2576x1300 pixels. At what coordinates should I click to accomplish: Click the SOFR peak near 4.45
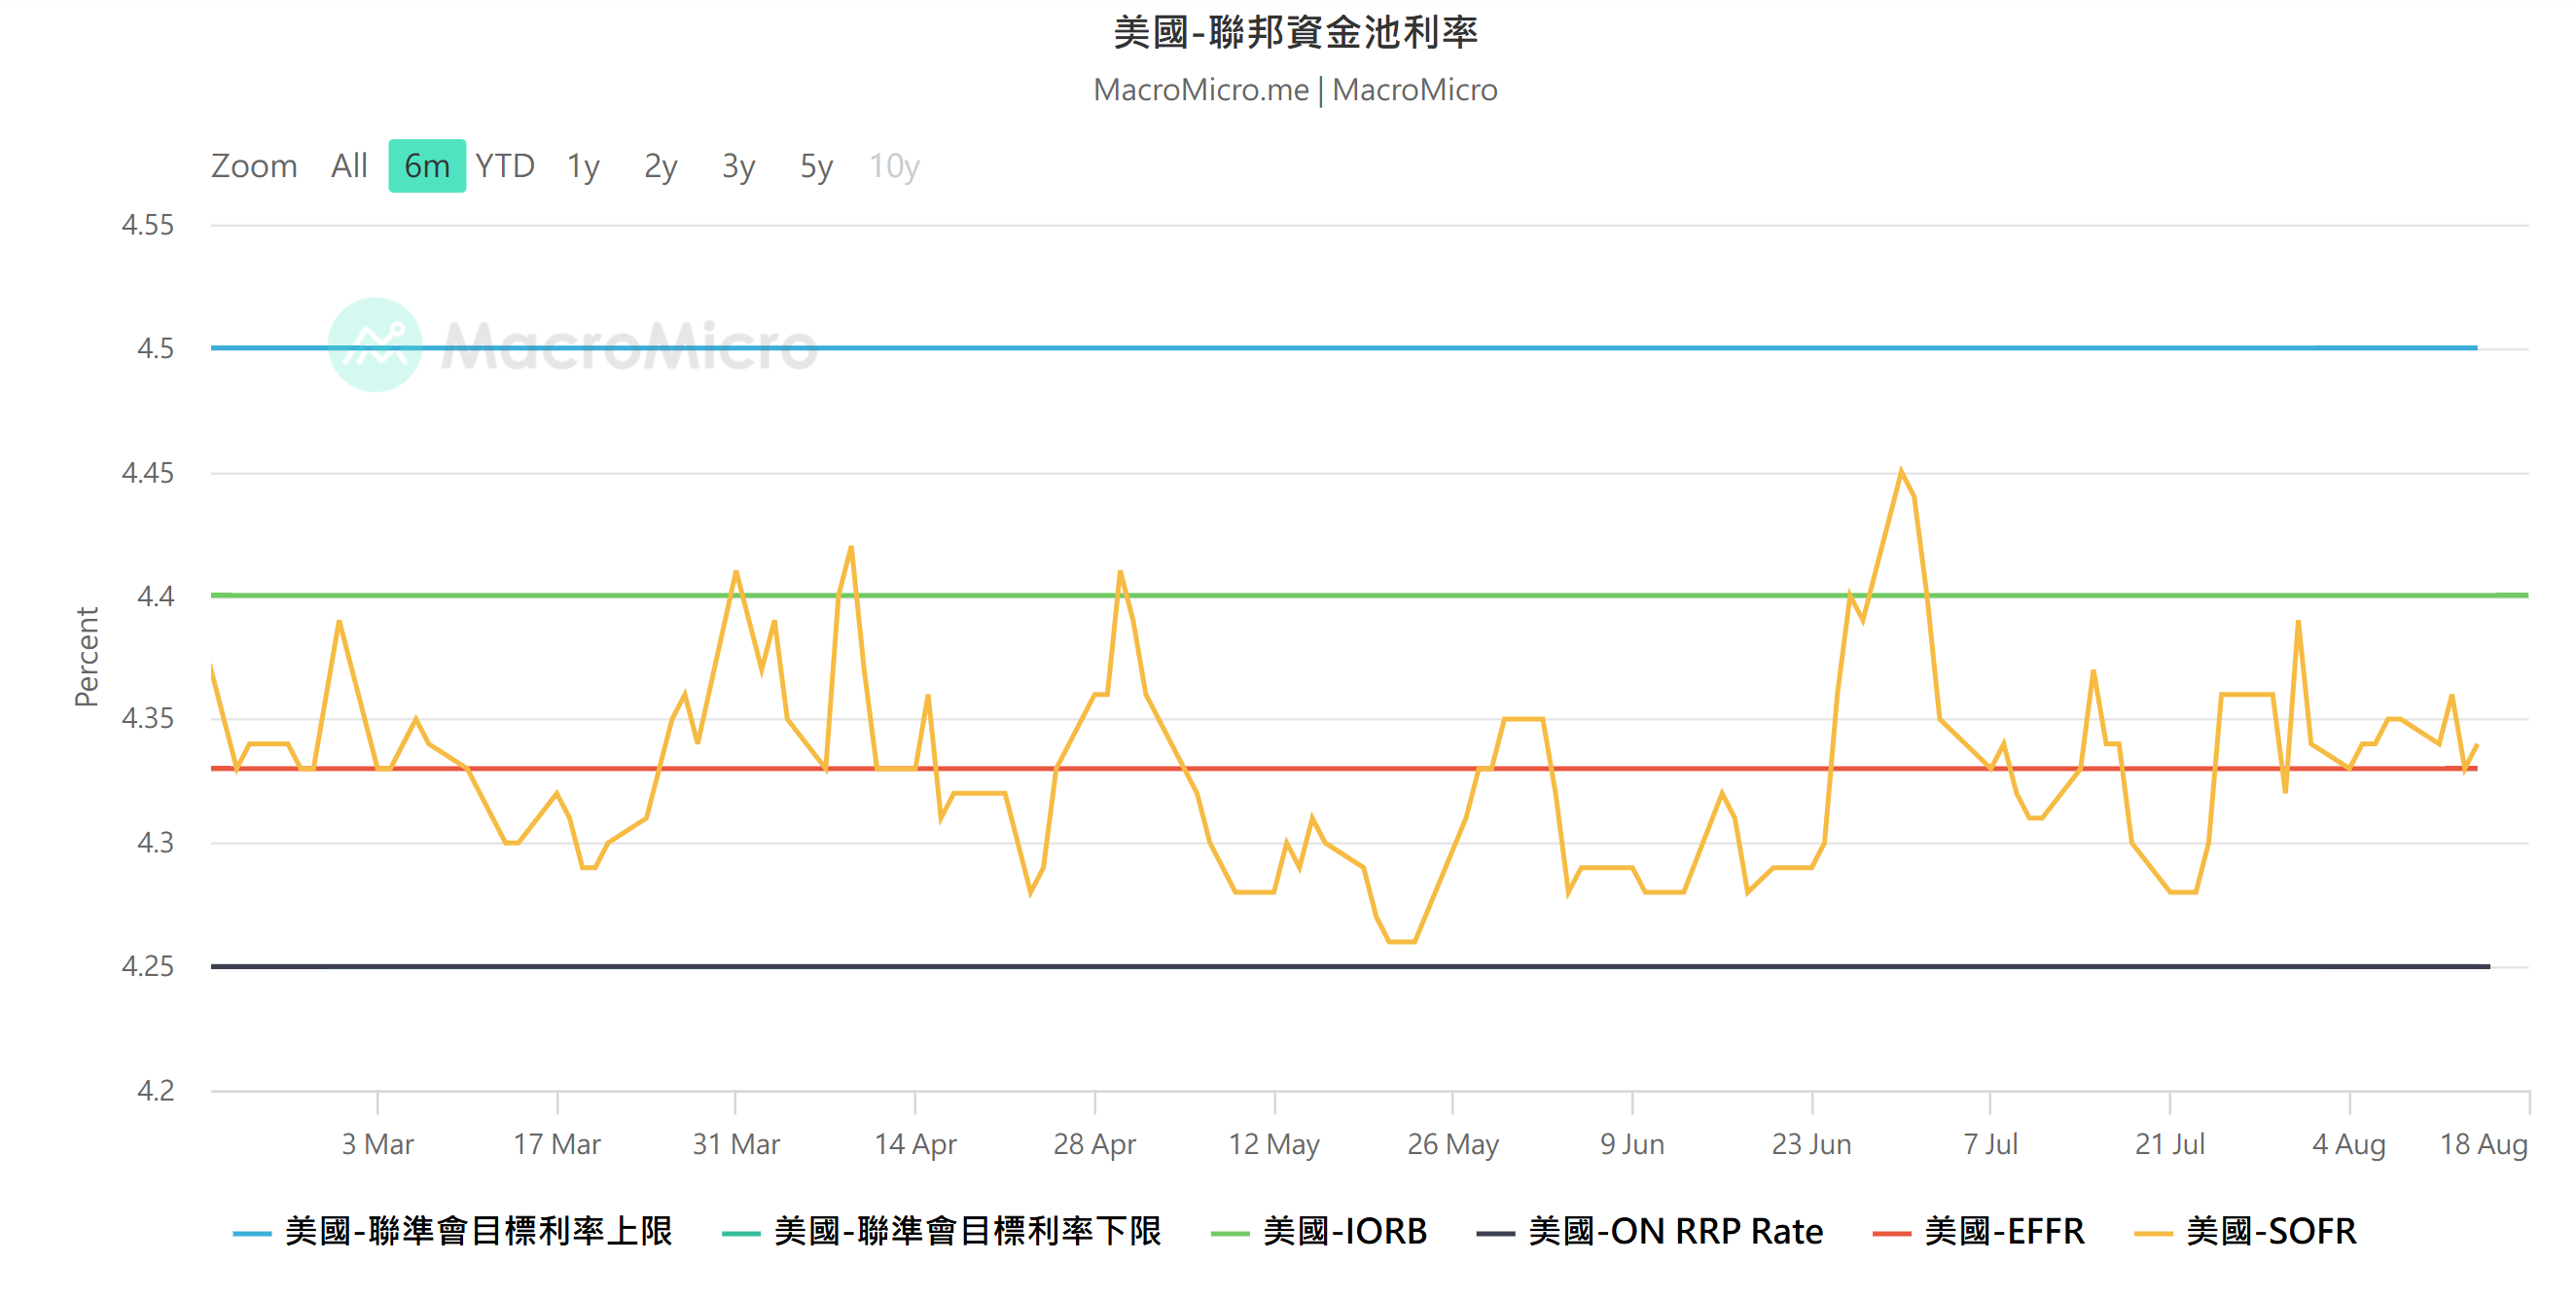(x=1901, y=471)
